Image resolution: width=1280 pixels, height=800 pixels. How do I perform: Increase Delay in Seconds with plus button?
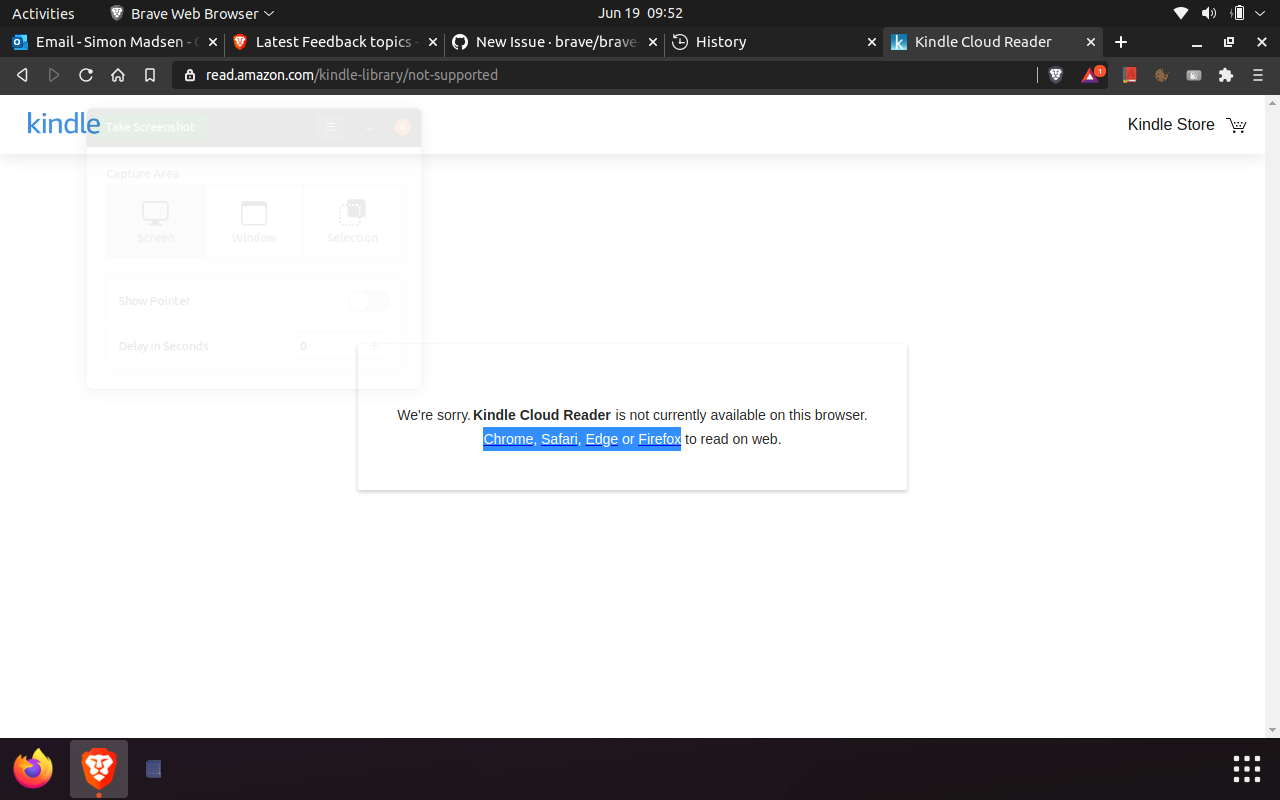[x=374, y=346]
